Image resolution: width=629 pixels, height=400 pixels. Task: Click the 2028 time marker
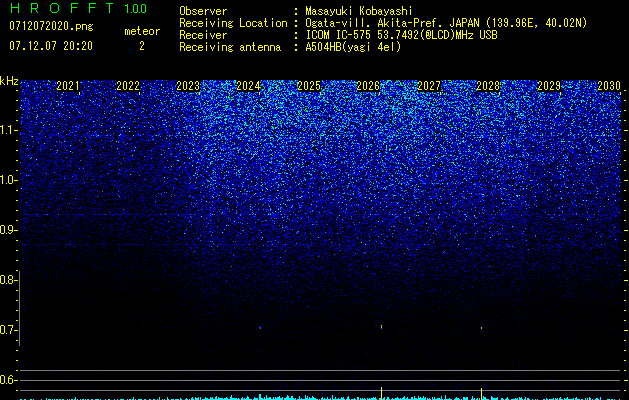488,86
